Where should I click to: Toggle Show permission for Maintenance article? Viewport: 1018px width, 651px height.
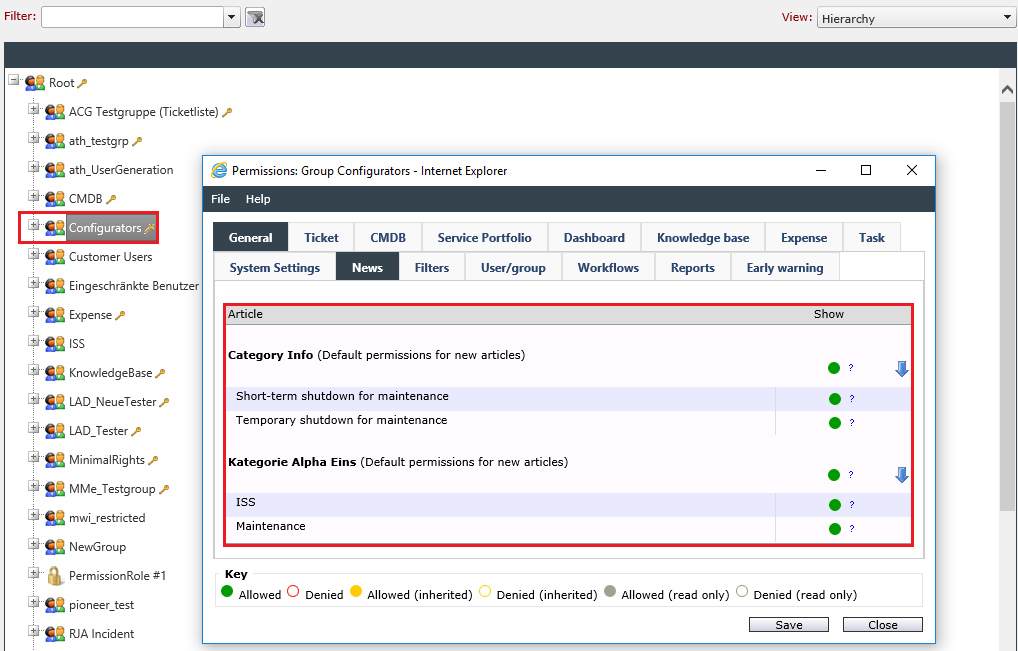pos(835,529)
